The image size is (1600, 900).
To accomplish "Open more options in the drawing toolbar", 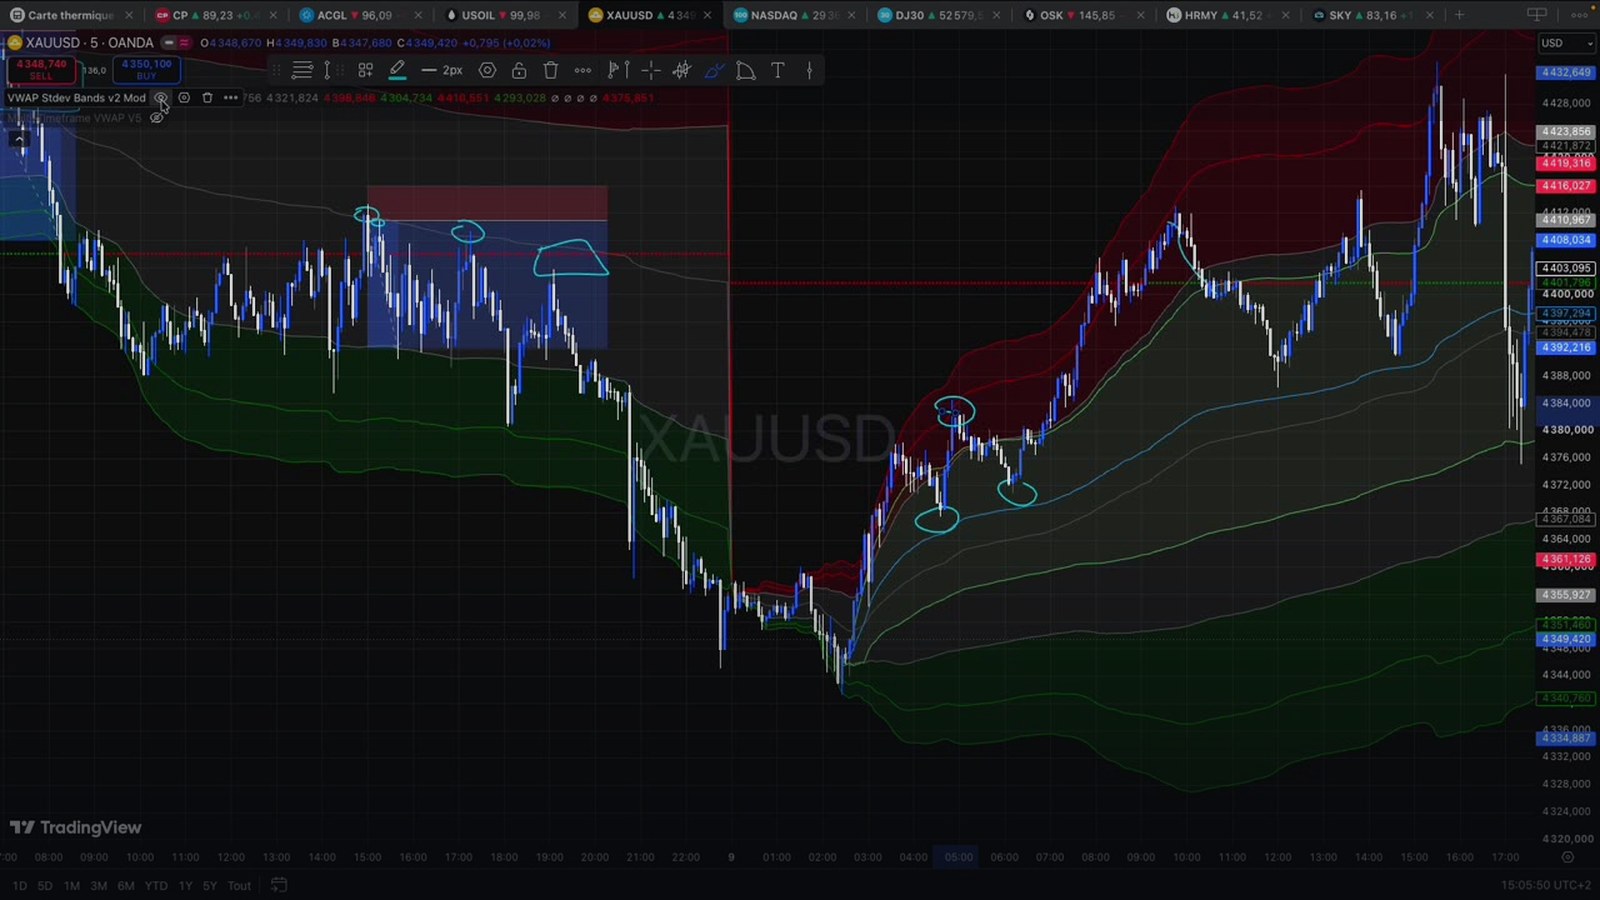I will [x=583, y=70].
